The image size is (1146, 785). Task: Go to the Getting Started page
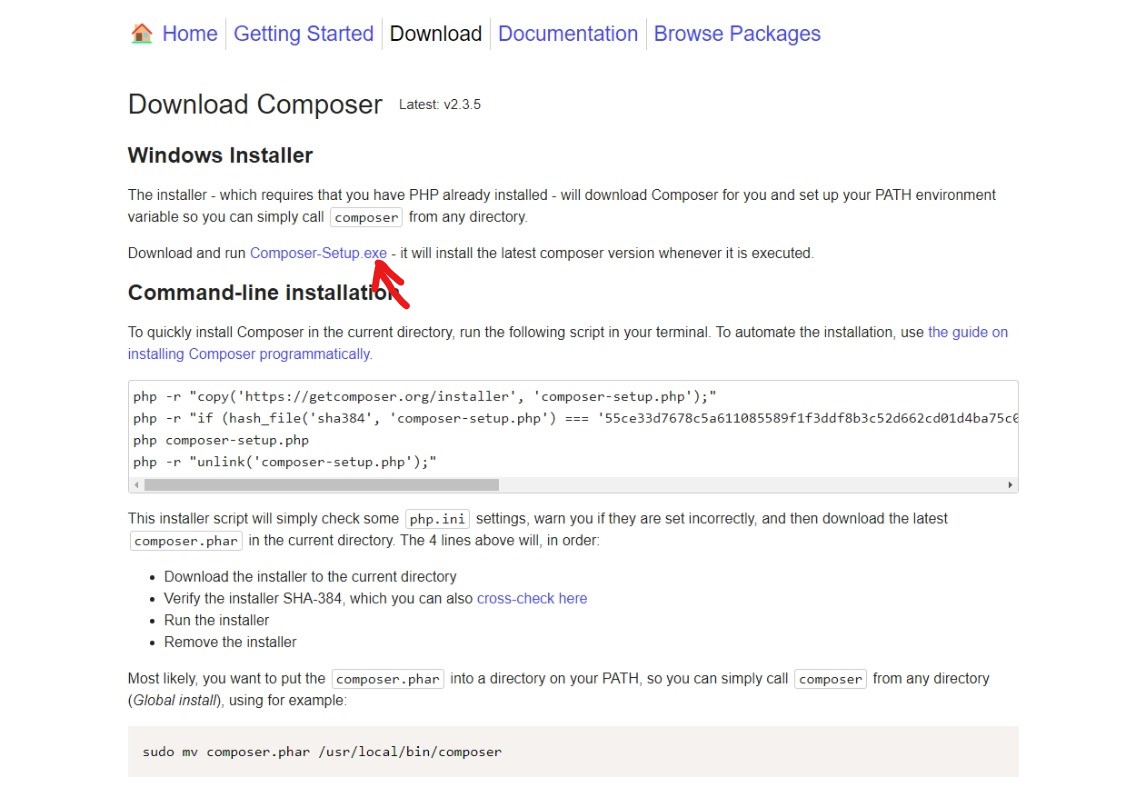click(303, 34)
